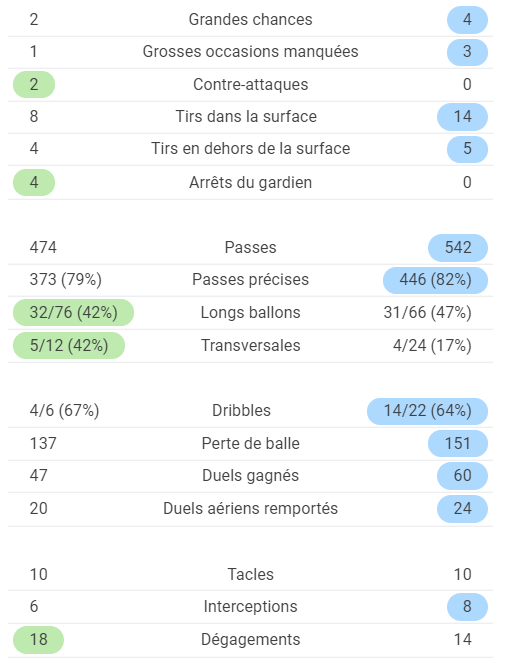The width and height of the screenshot is (507, 669).
Task: Select the Passes stat label
Action: 251,247
